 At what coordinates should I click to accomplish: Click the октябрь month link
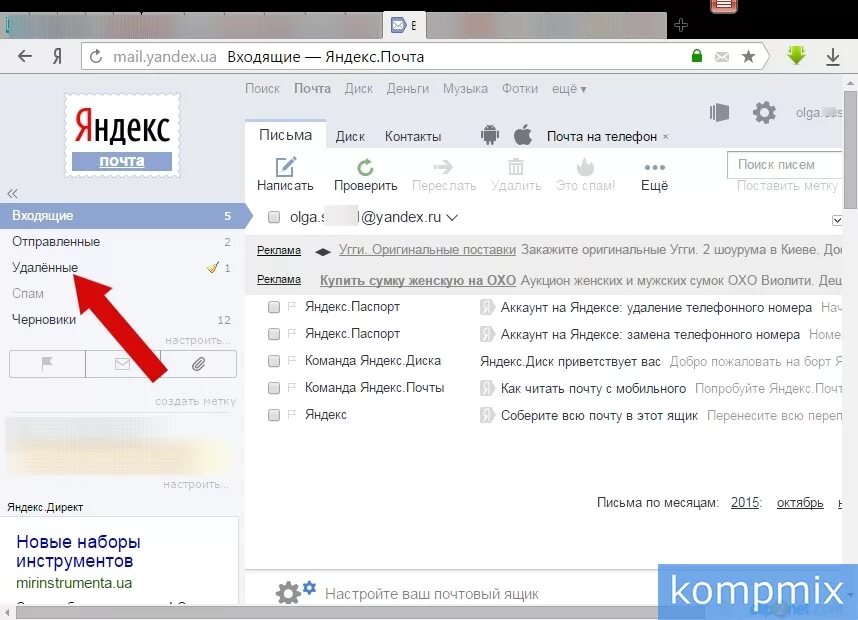click(x=800, y=502)
